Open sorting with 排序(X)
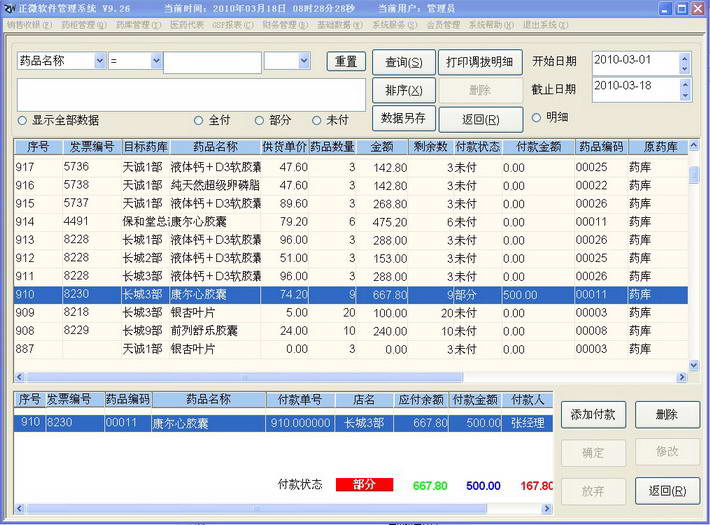 click(x=404, y=90)
